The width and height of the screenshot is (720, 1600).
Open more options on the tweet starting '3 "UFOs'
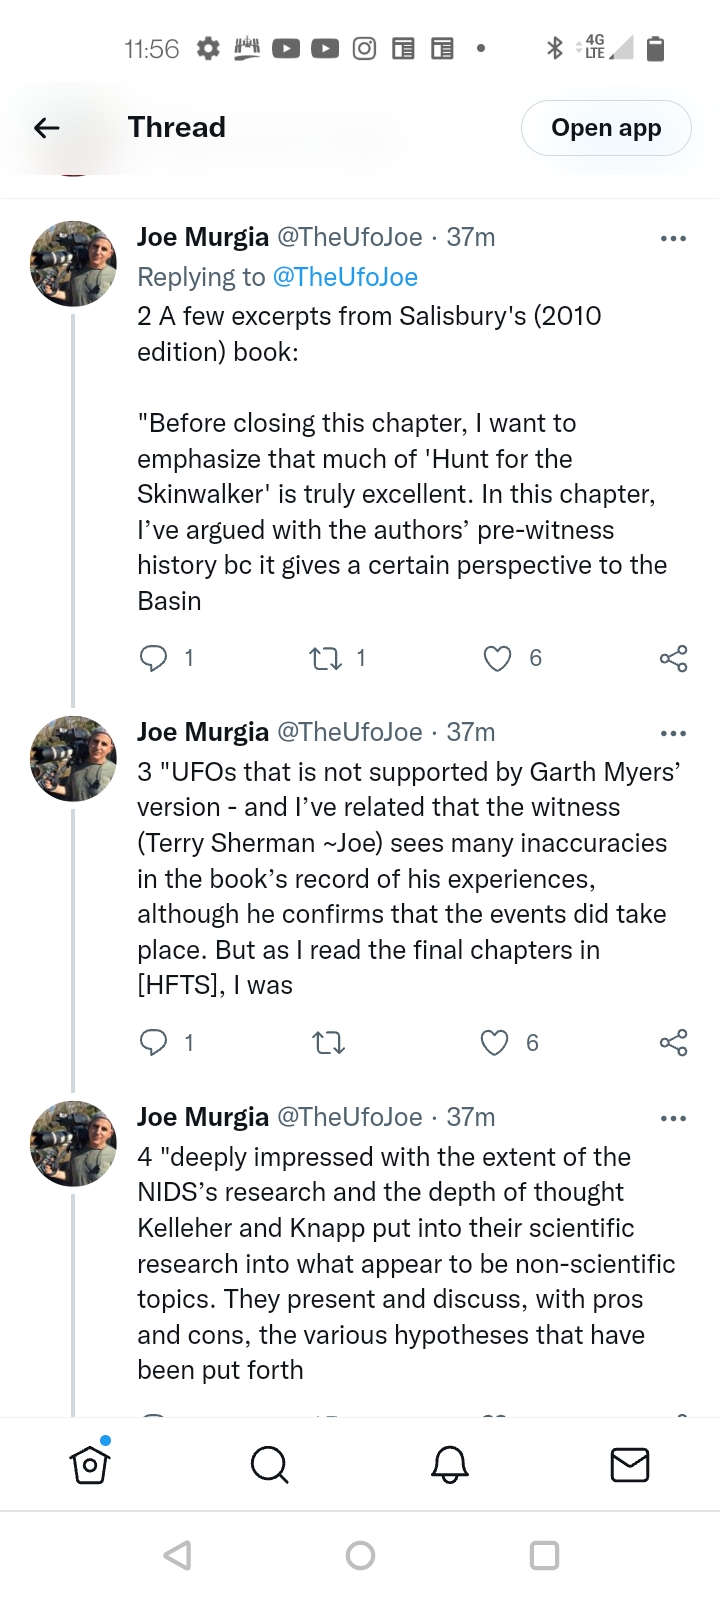(x=673, y=733)
